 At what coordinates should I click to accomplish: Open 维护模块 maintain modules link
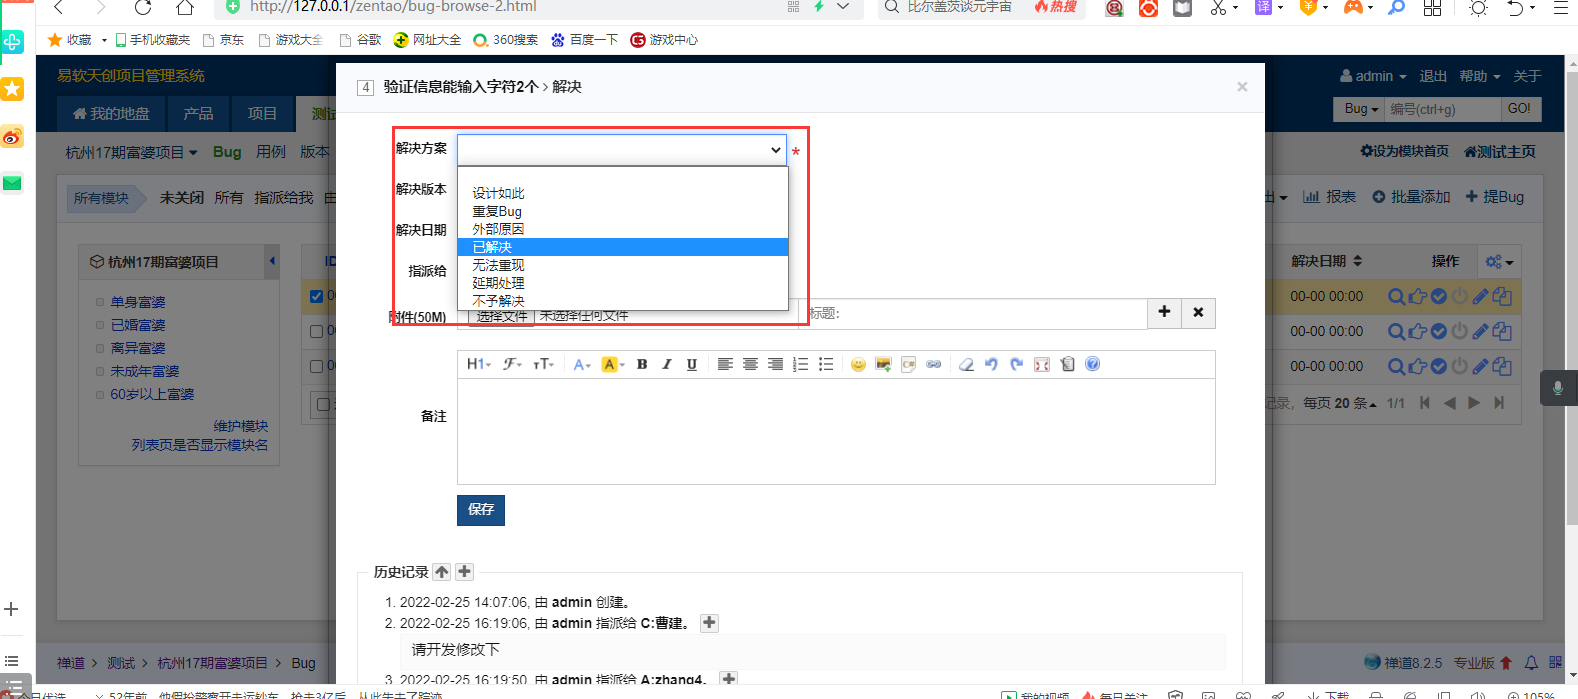pyautogui.click(x=241, y=426)
